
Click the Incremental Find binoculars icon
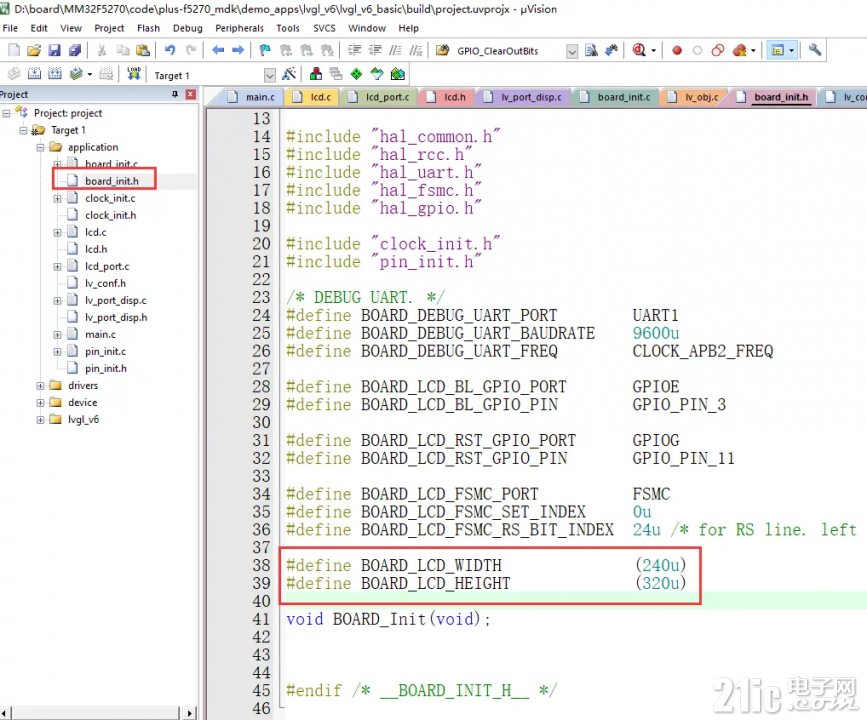click(x=611, y=50)
